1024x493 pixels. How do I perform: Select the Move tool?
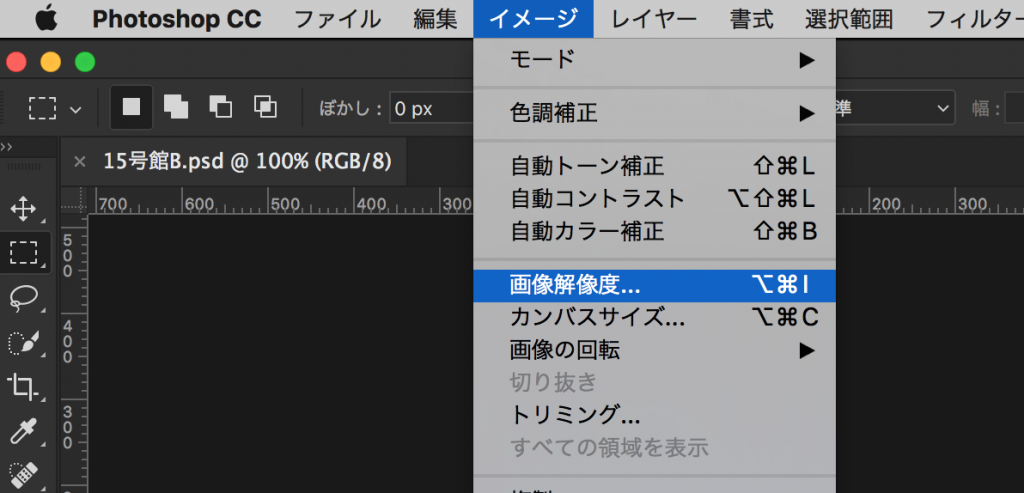(x=24, y=210)
